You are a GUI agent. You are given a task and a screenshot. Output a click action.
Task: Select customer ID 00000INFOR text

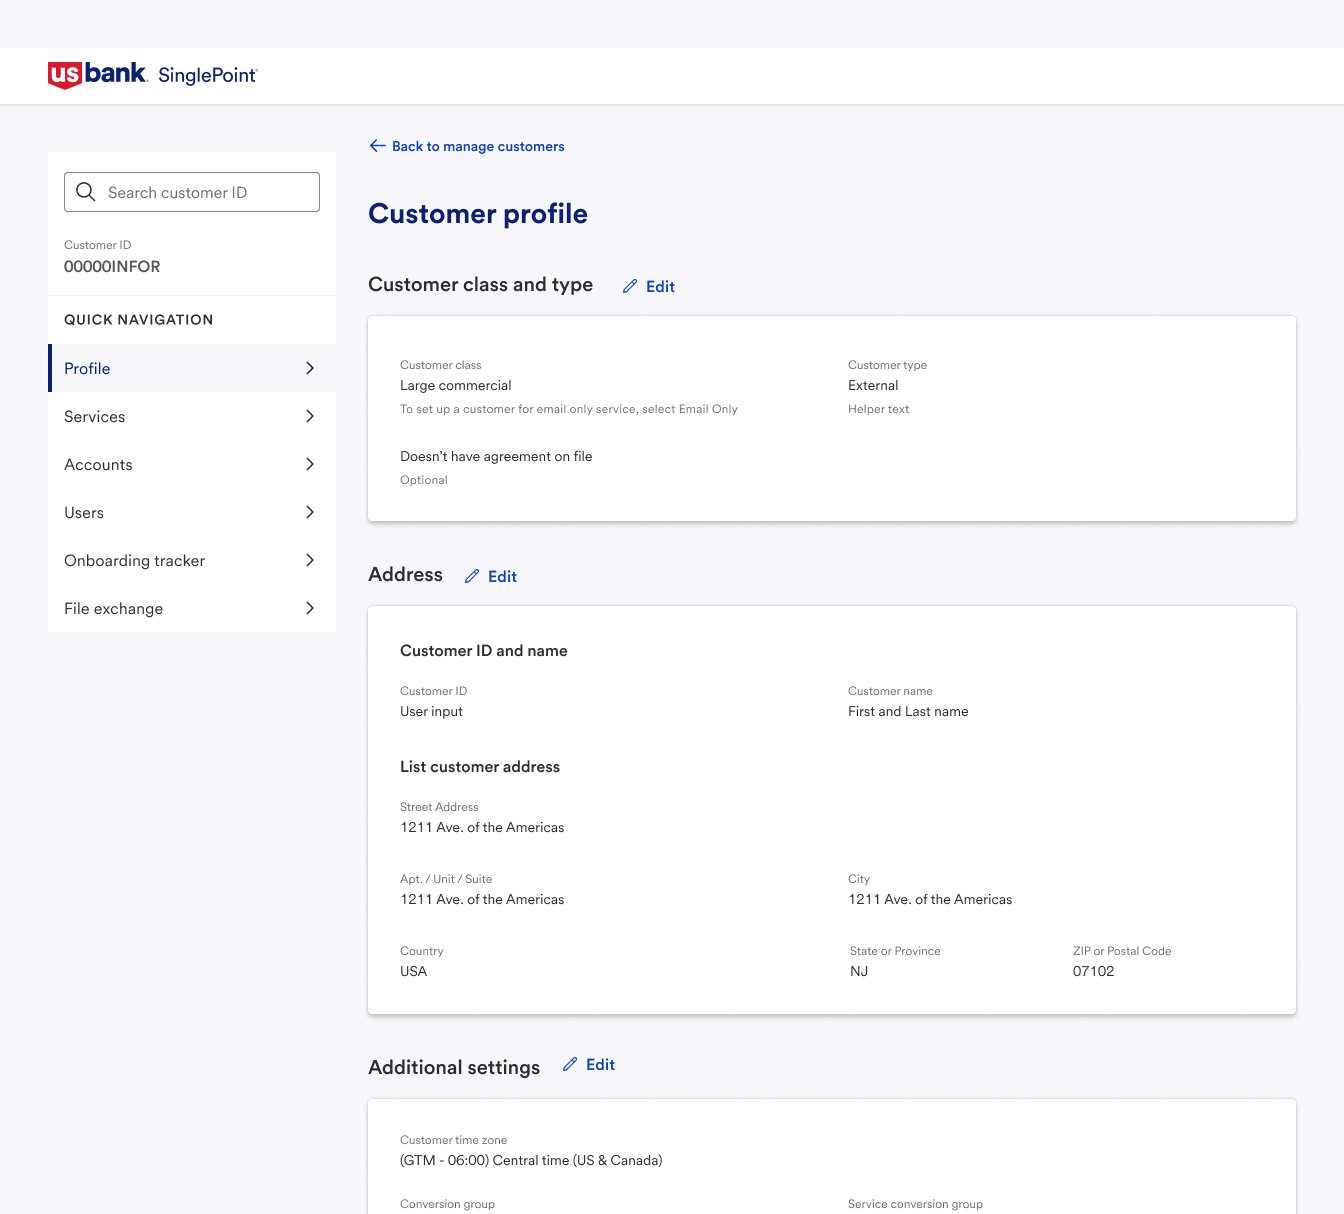tap(112, 267)
